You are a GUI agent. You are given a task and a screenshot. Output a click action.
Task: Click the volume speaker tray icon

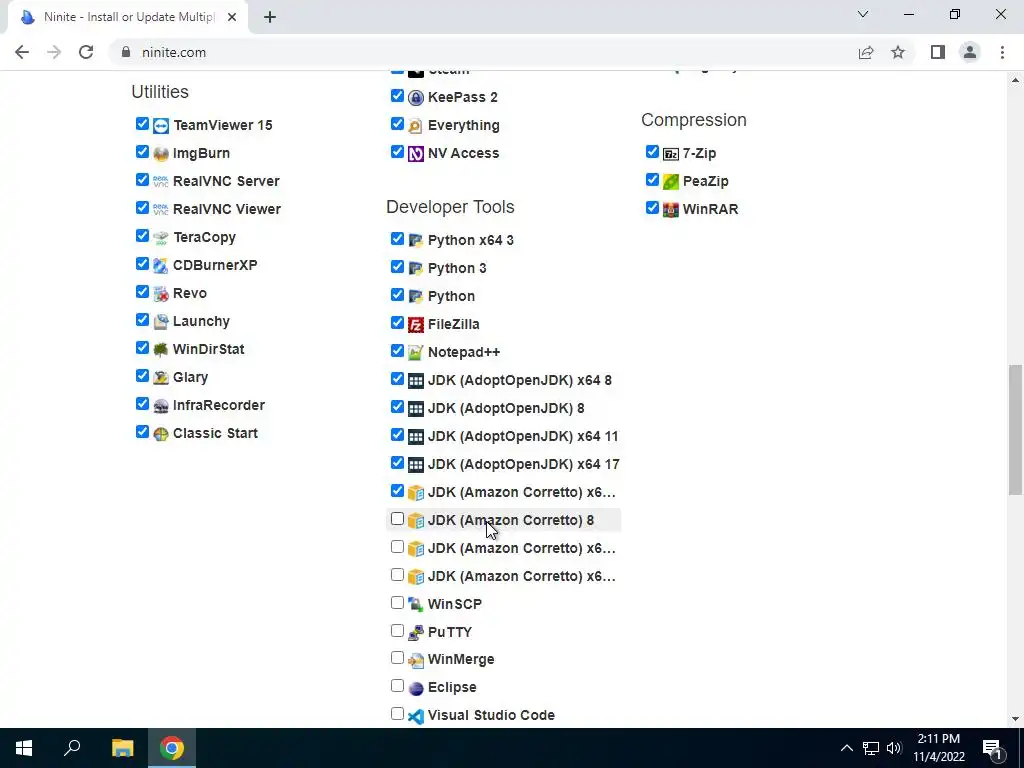(x=894, y=748)
